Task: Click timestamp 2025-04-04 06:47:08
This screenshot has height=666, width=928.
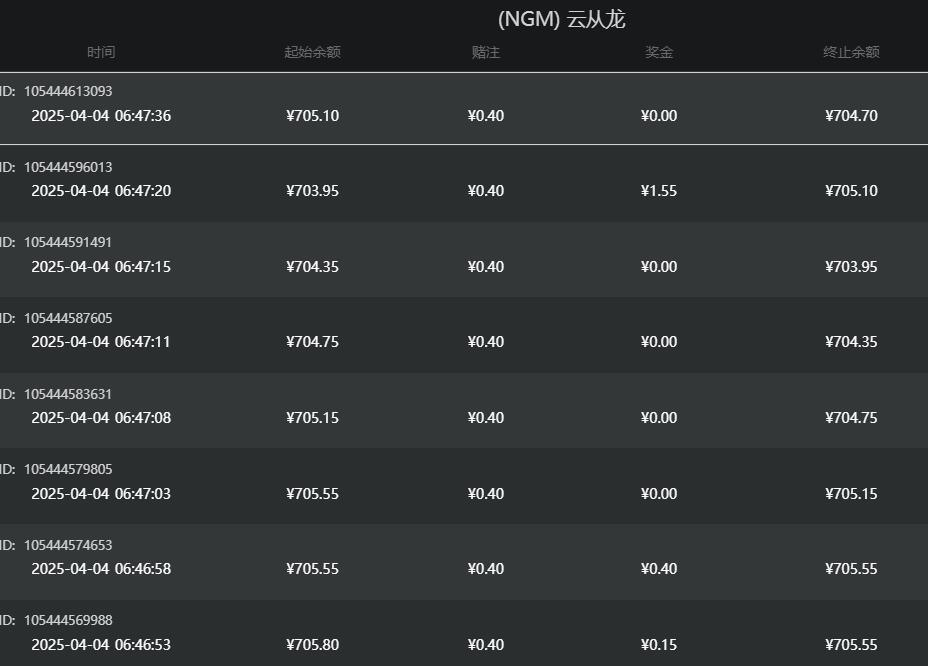Action: coord(101,418)
